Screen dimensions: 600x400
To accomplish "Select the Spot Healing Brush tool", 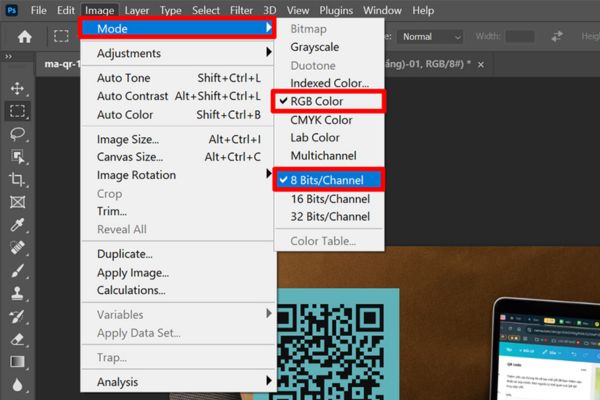I will pos(17,248).
